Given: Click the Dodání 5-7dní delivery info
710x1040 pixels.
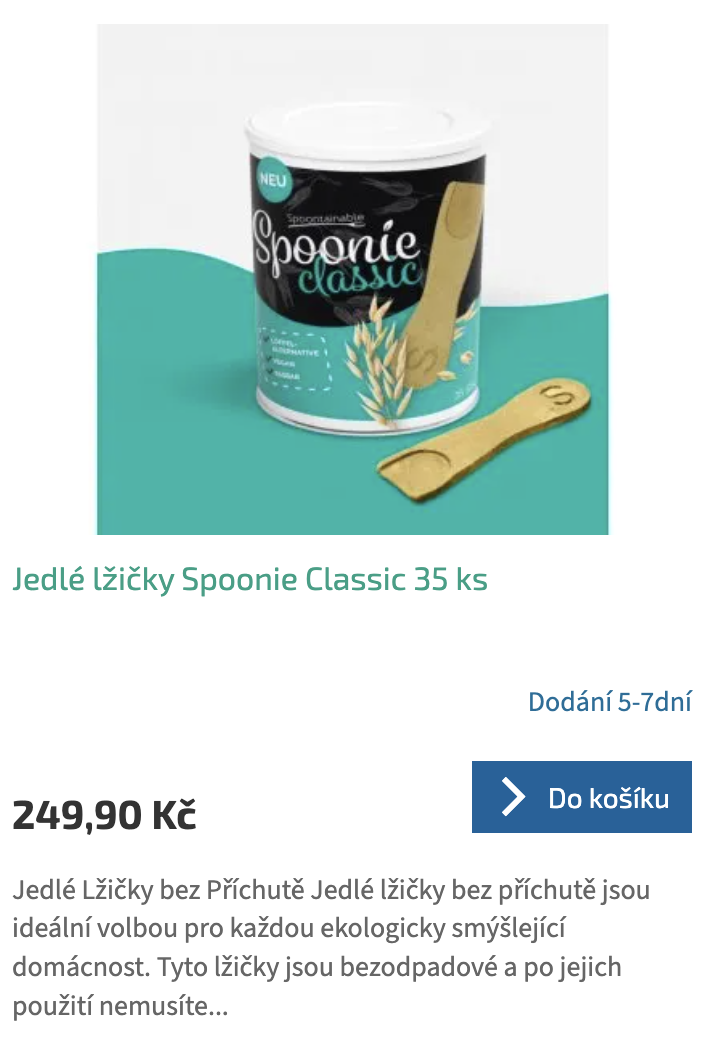Looking at the screenshot, I should 610,702.
